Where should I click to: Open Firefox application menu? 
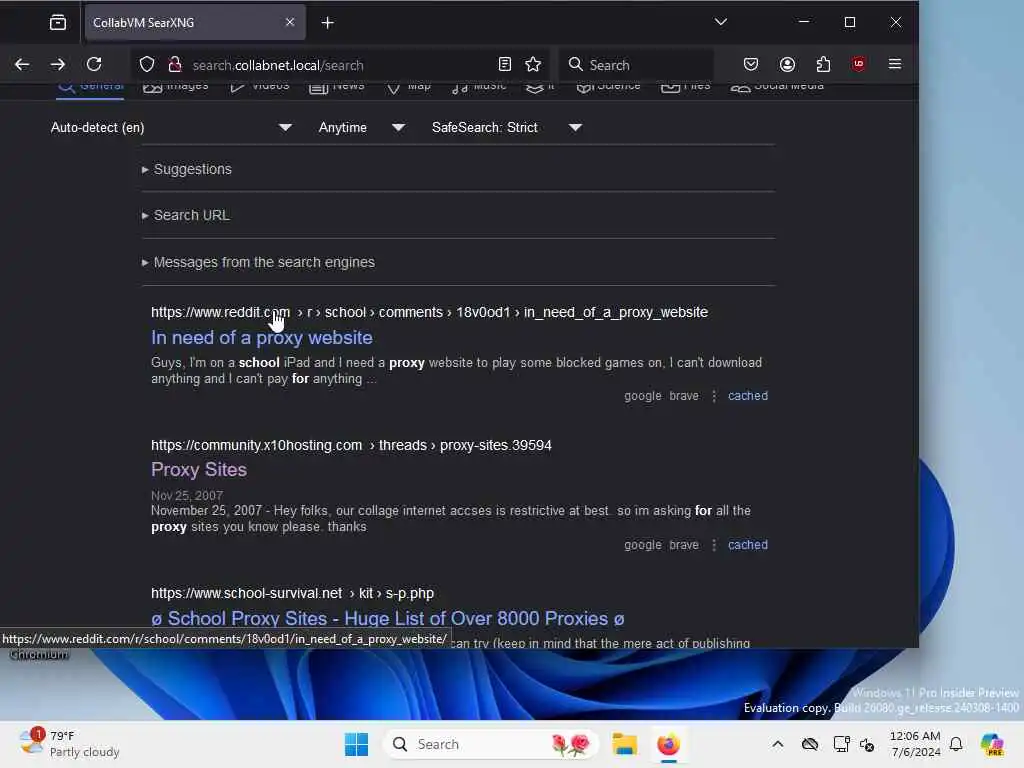[895, 64]
